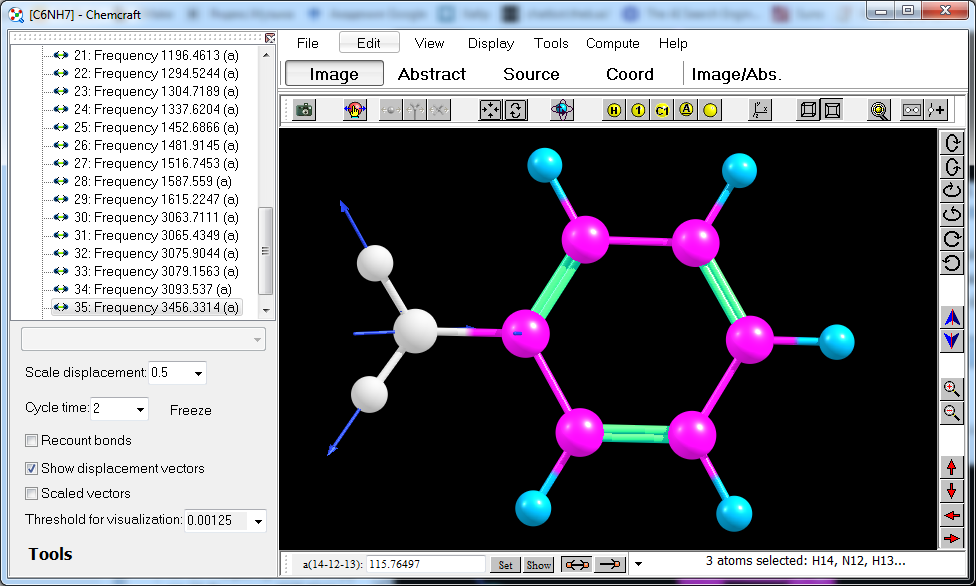Click the yellow C1 label icon
This screenshot has height=586, width=976.
coord(662,110)
